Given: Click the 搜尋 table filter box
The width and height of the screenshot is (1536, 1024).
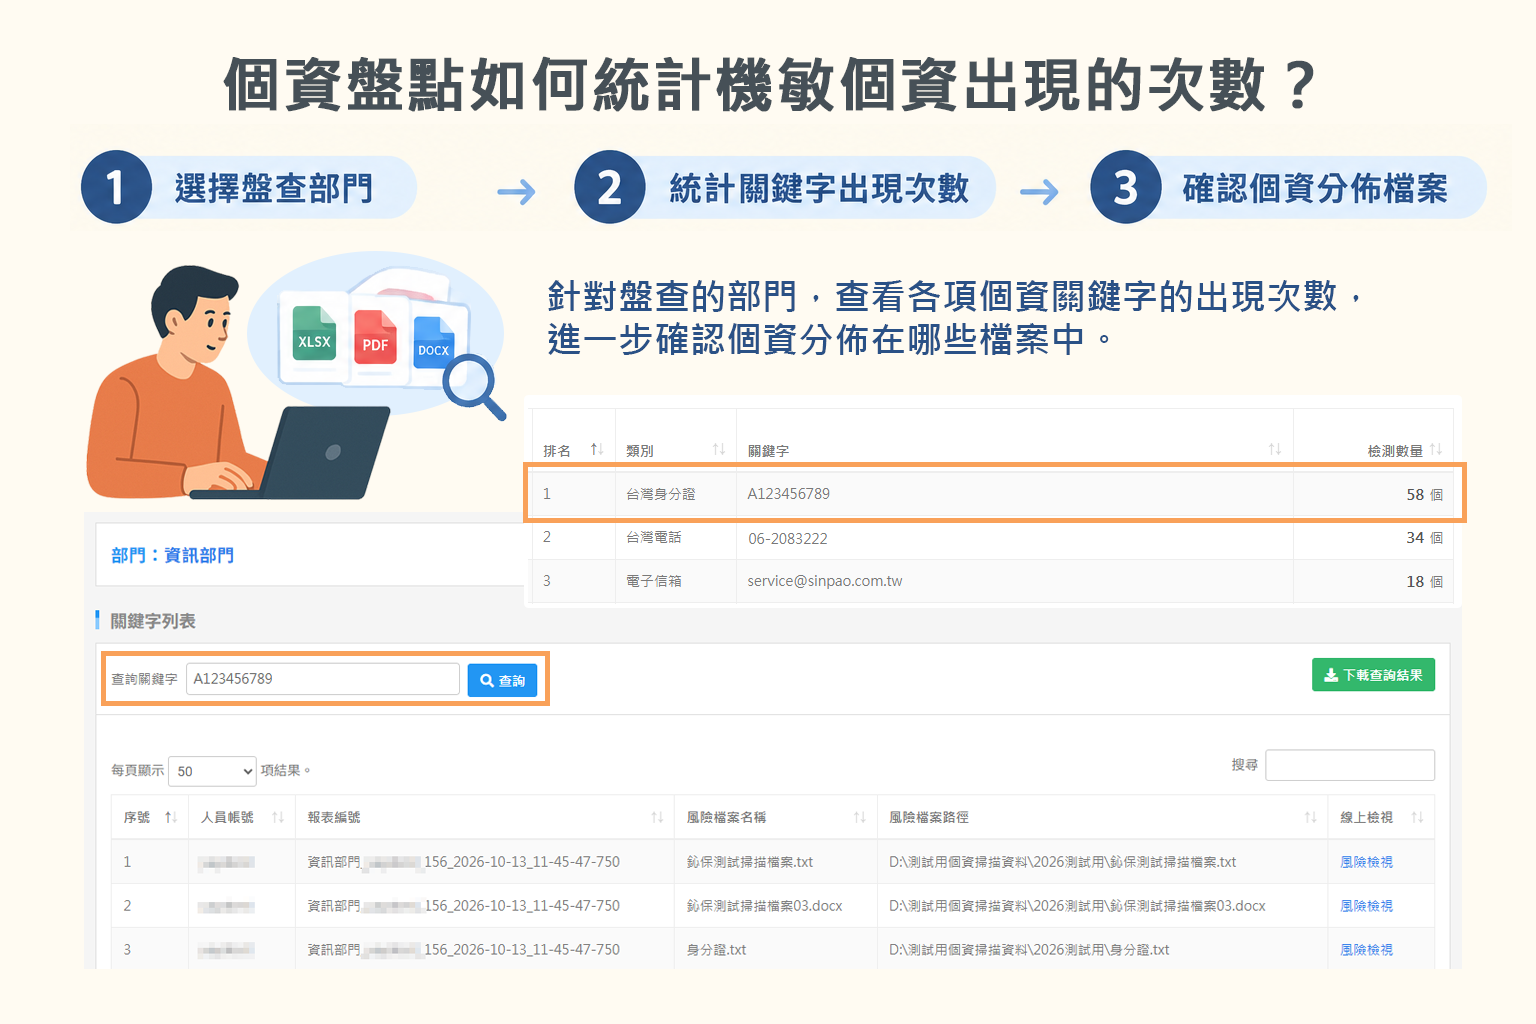Looking at the screenshot, I should (x=1350, y=765).
